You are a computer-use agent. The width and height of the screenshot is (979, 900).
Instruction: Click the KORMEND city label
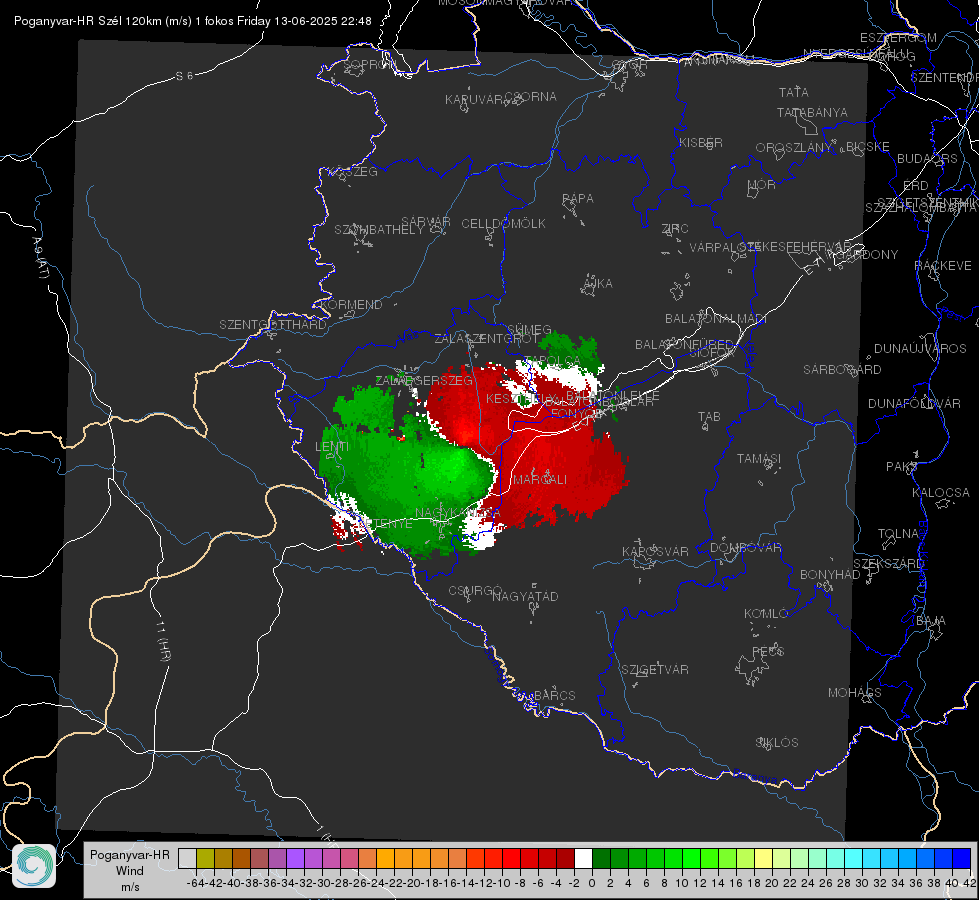pos(350,305)
